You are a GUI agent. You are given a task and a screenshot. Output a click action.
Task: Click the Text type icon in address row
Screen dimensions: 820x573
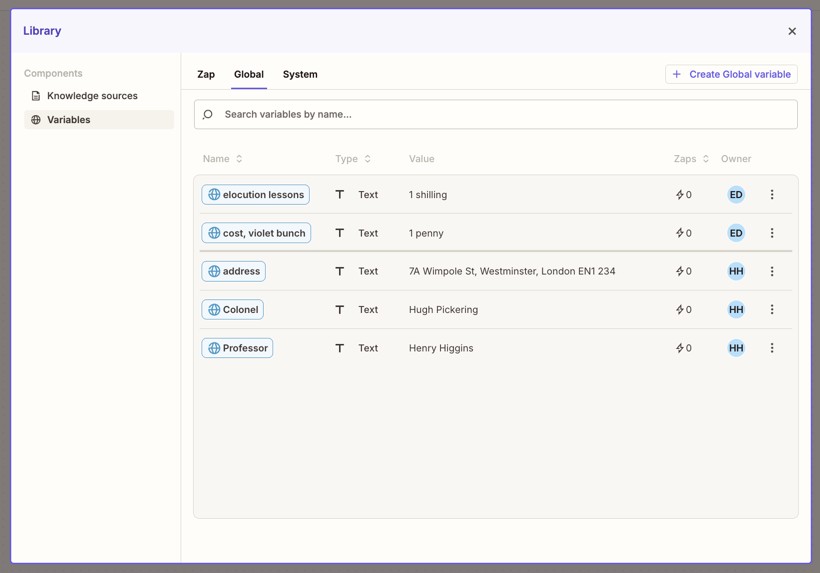coord(340,271)
